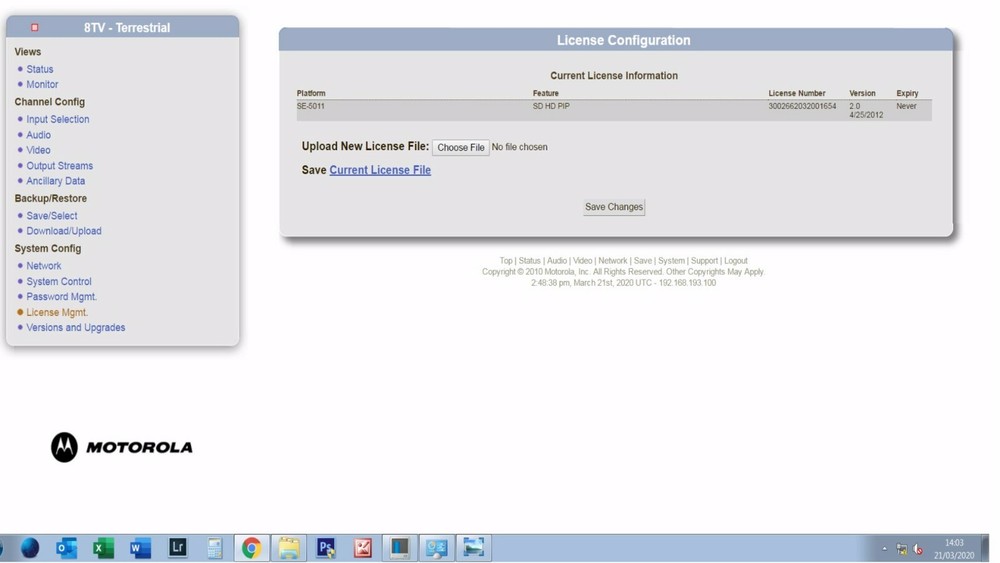1000x563 pixels.
Task: Open File Explorer from the taskbar
Action: [288, 548]
